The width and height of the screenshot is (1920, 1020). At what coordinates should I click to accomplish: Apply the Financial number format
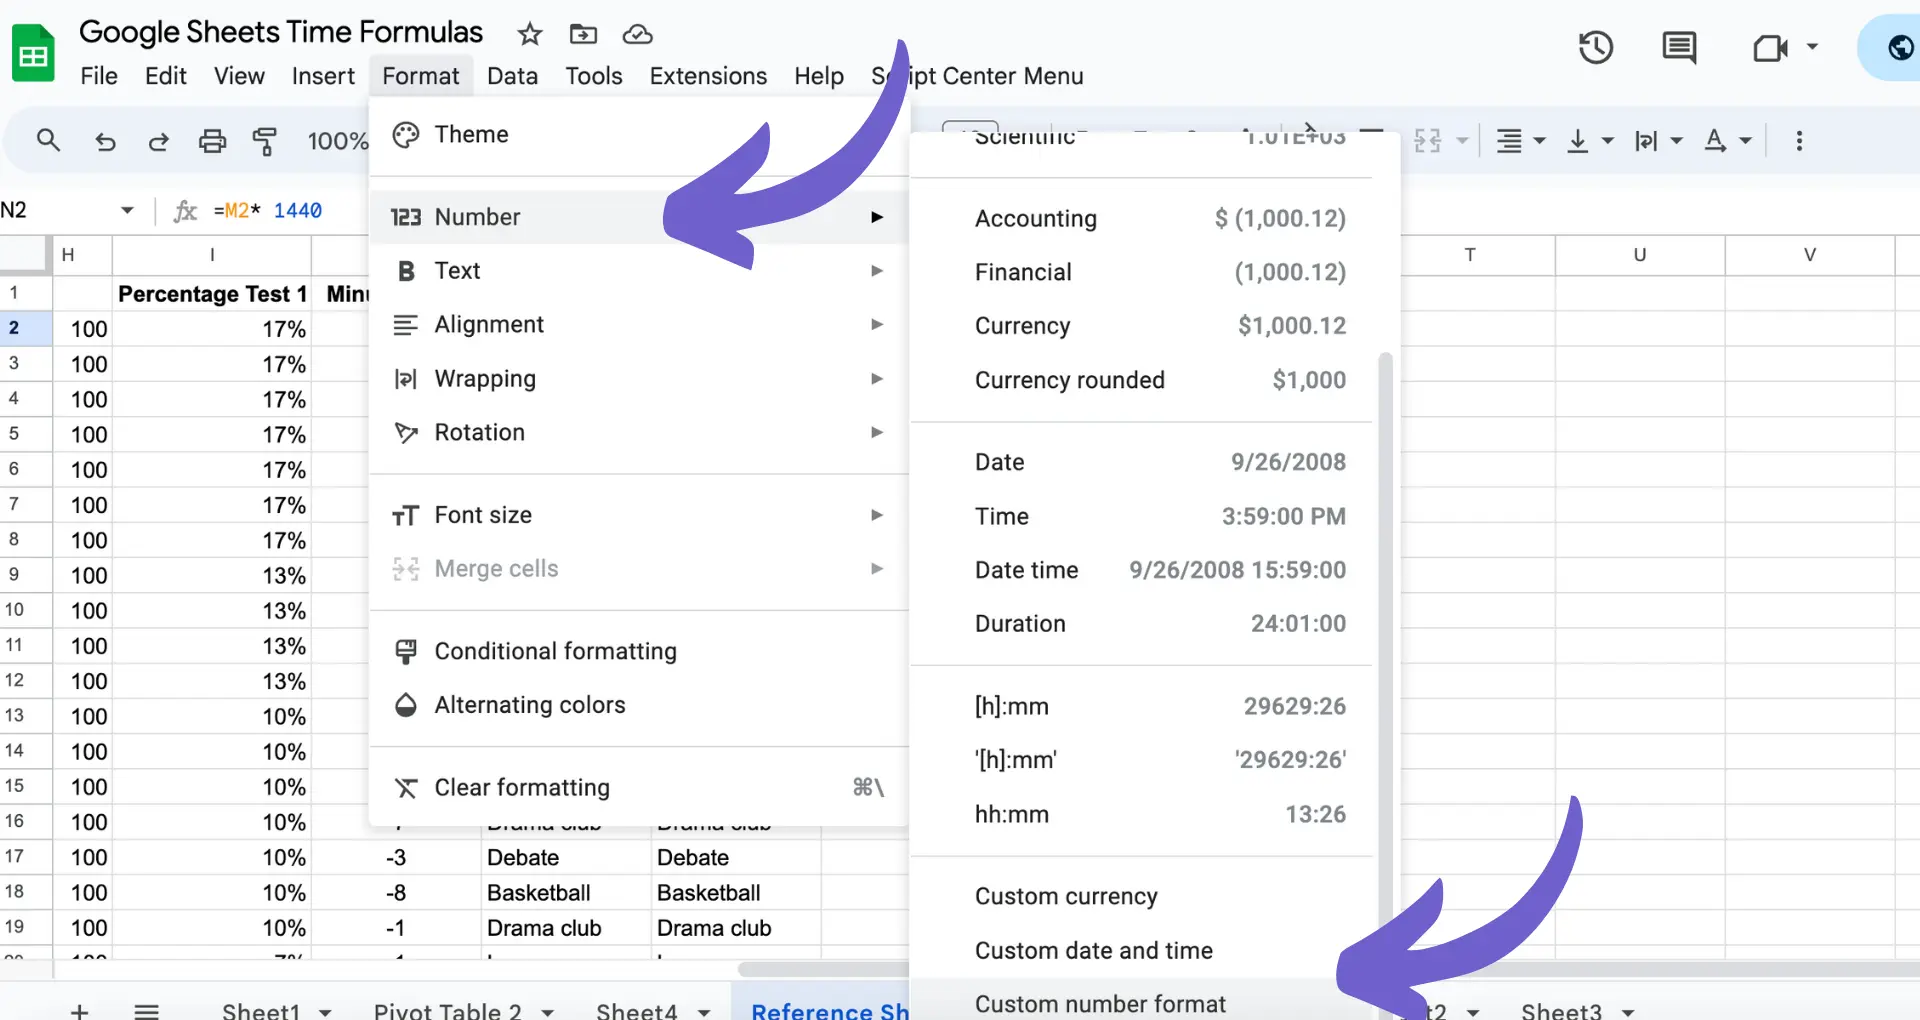coord(1144,272)
